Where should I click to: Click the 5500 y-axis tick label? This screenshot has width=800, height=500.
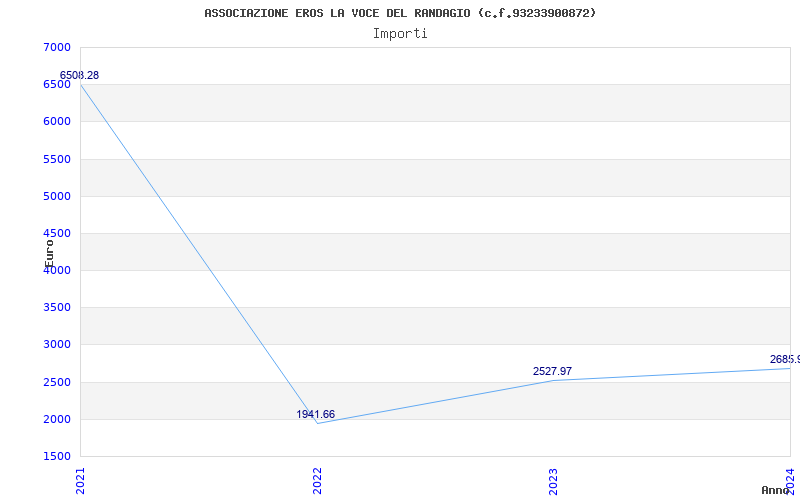(57, 159)
